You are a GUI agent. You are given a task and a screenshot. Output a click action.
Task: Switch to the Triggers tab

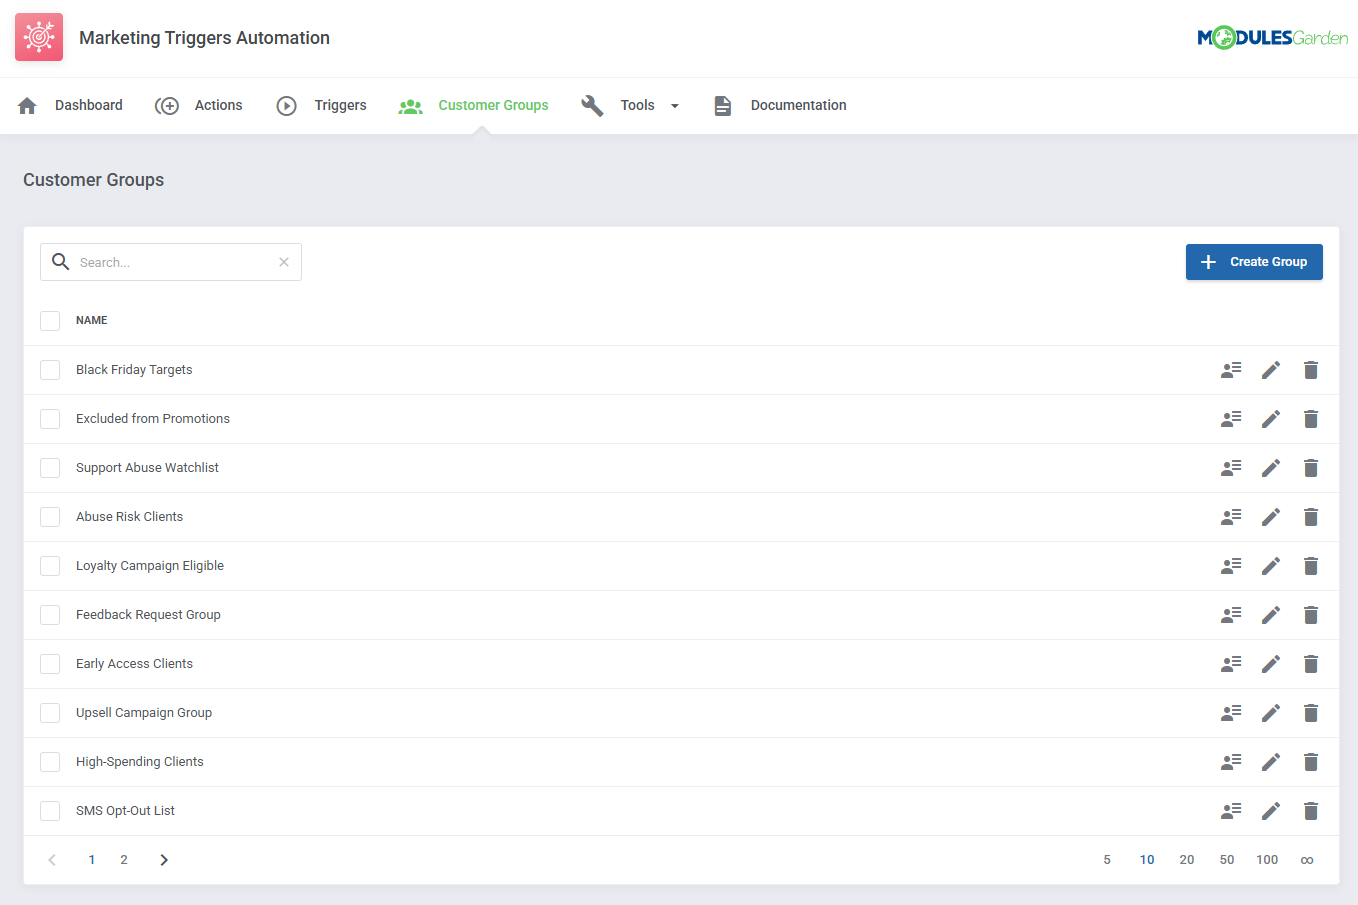click(x=340, y=105)
